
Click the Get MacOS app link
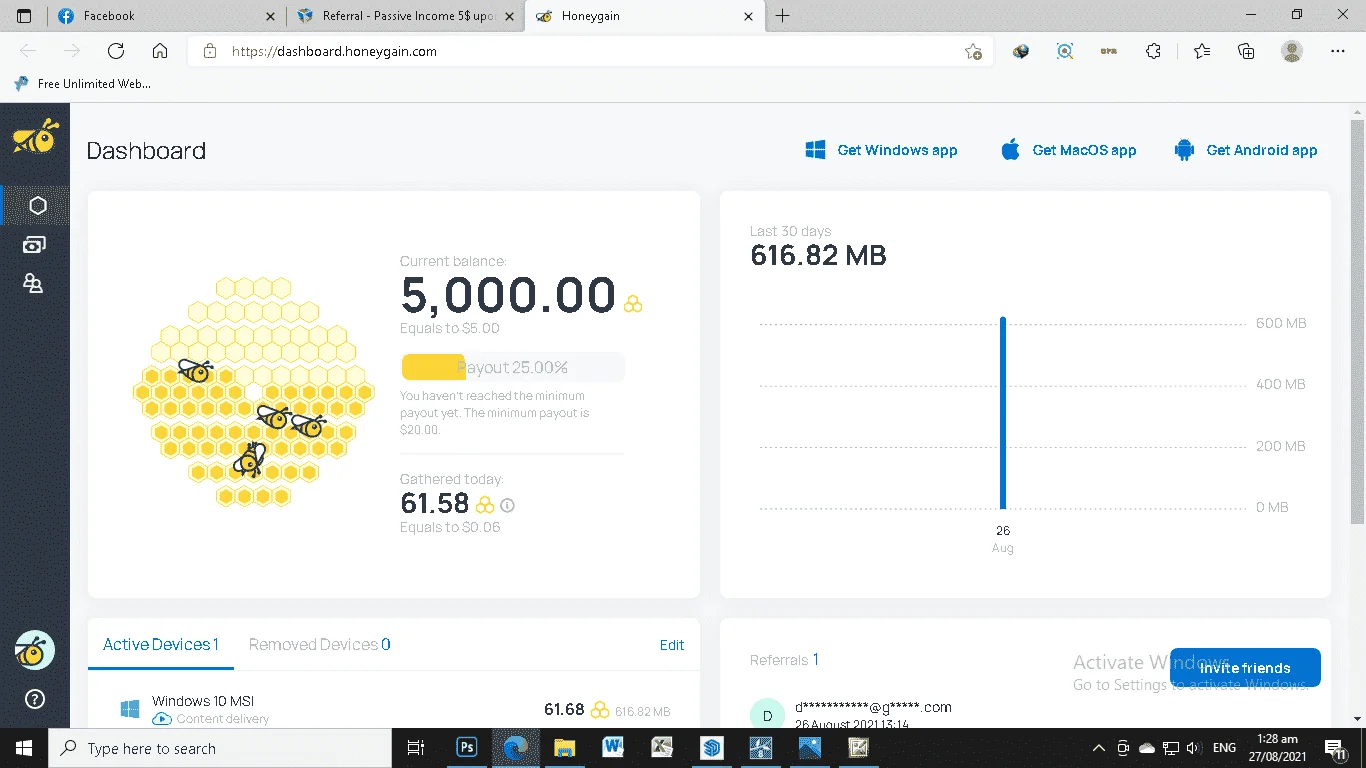tap(1068, 150)
